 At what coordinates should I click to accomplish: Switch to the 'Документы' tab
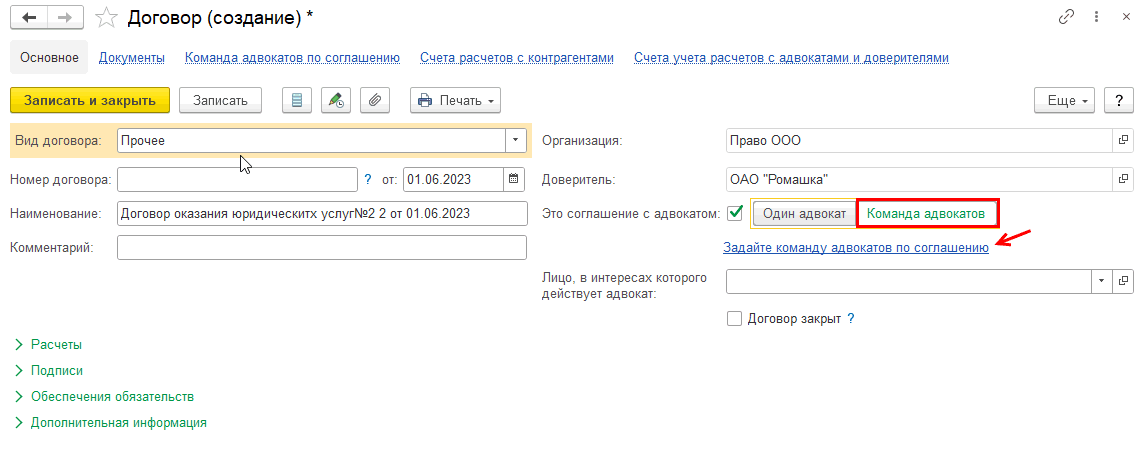(131, 58)
